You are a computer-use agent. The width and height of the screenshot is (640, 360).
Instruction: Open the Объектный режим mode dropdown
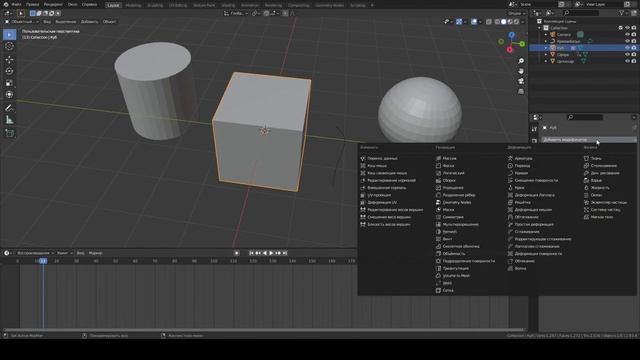[x=21, y=22]
